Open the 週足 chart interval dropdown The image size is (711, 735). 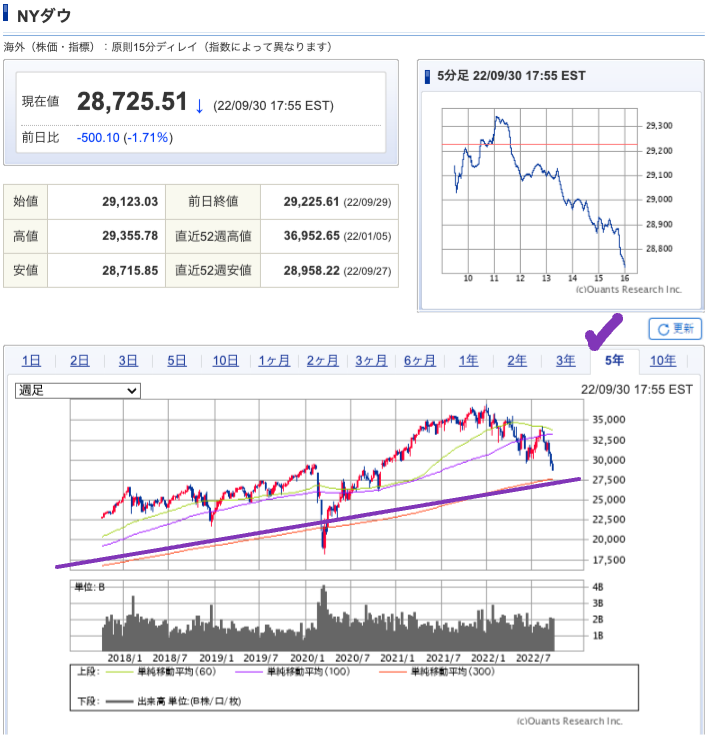coord(78,390)
